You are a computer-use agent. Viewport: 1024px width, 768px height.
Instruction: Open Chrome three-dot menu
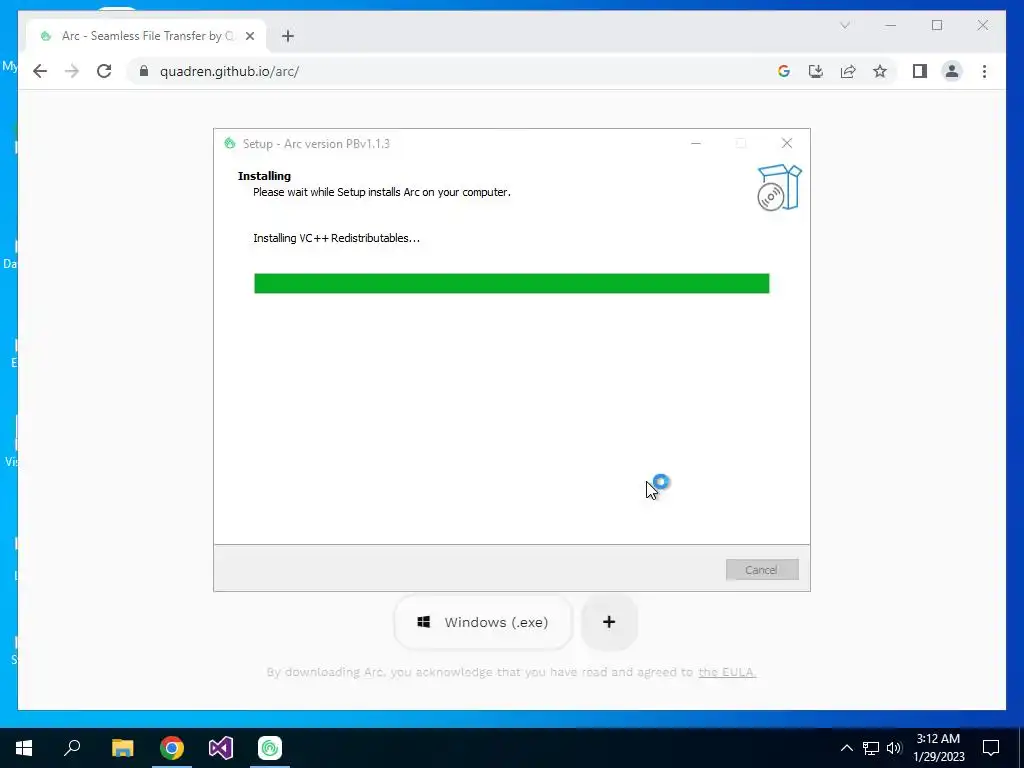(984, 71)
